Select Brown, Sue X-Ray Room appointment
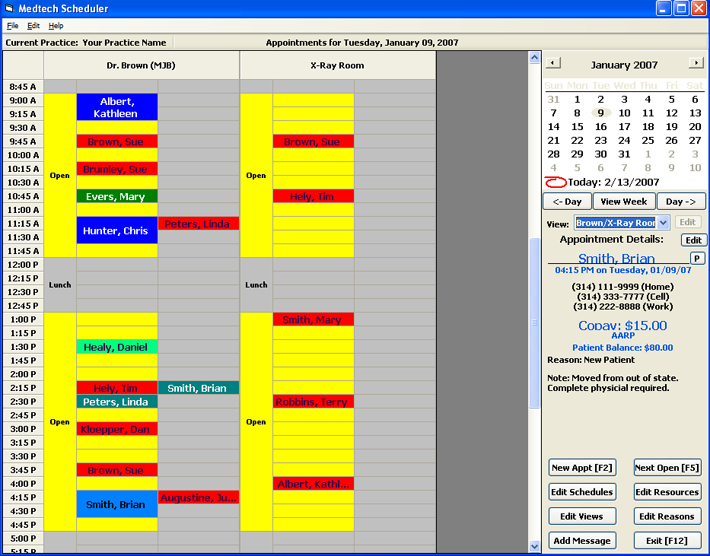The width and height of the screenshot is (710, 556). point(313,141)
